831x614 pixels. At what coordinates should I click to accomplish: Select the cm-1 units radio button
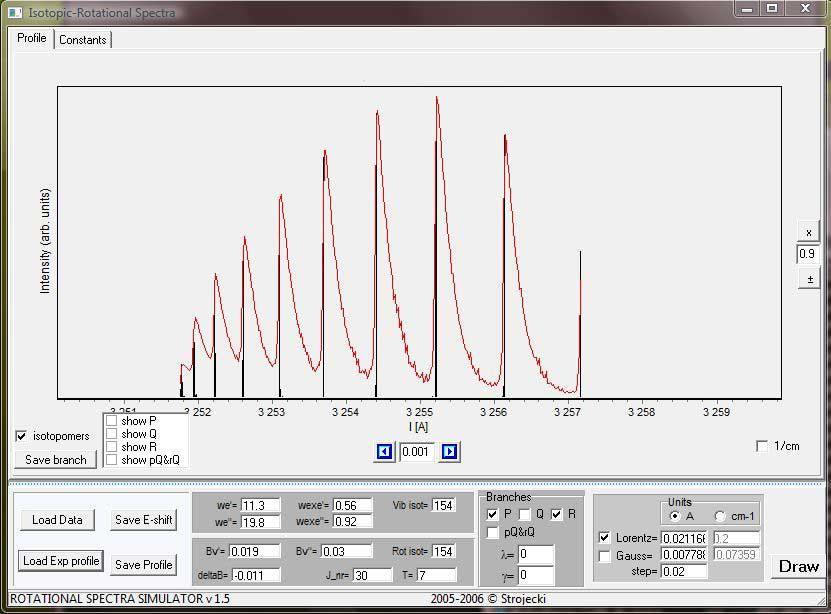coord(720,515)
